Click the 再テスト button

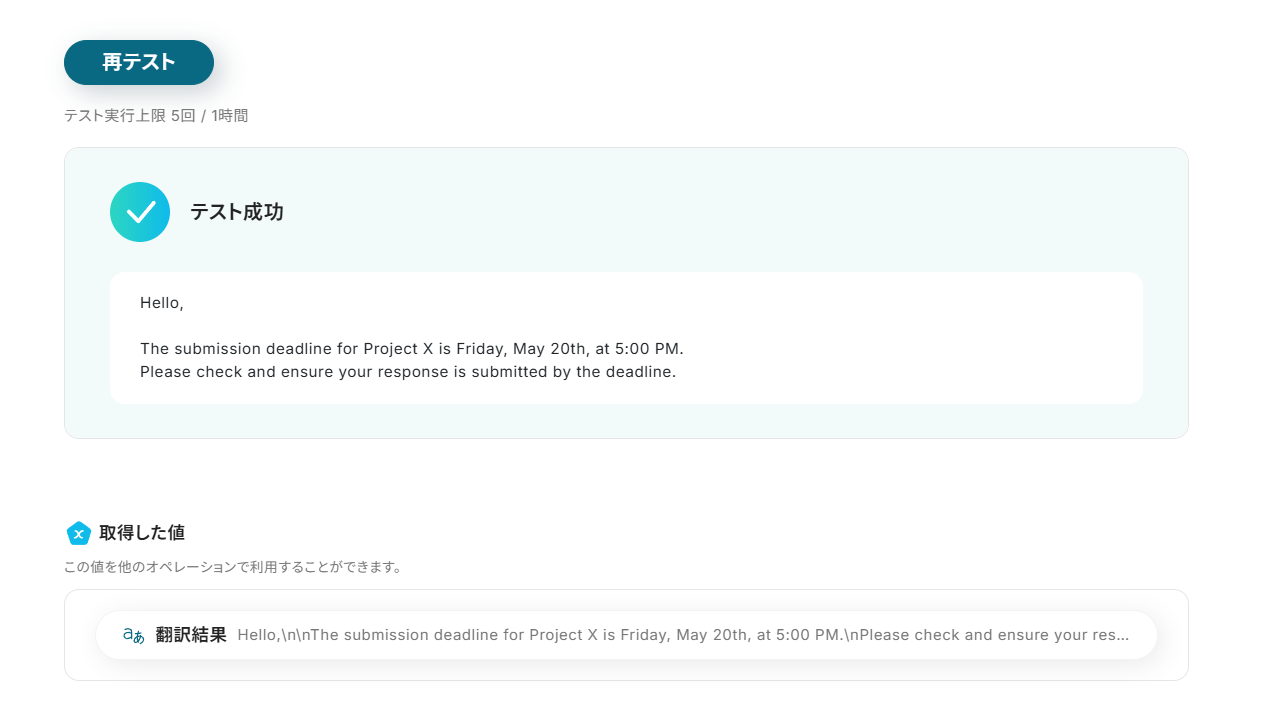pos(139,62)
